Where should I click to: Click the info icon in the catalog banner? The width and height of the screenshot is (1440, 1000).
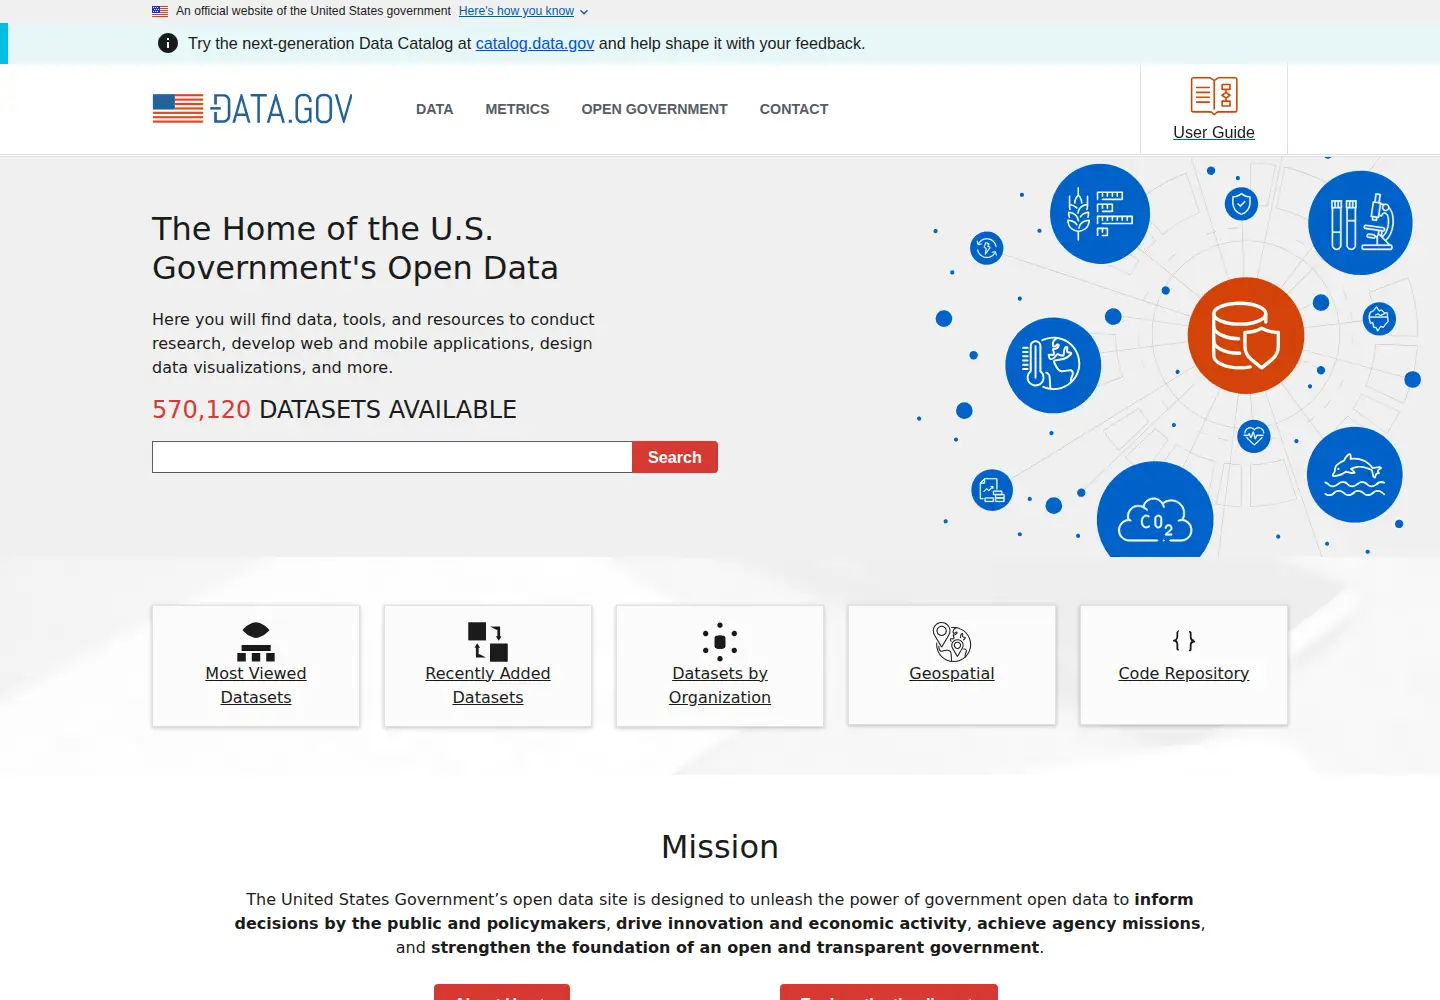[168, 43]
